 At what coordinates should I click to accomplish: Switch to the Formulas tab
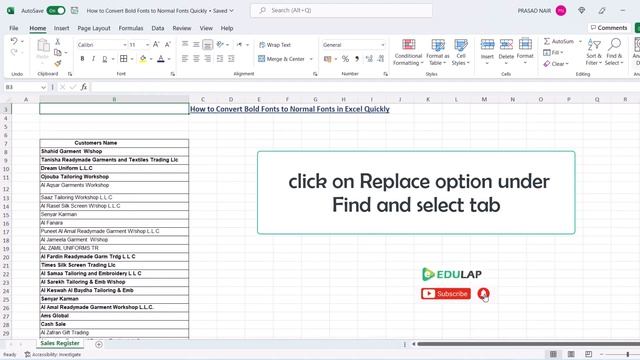pyautogui.click(x=131, y=28)
